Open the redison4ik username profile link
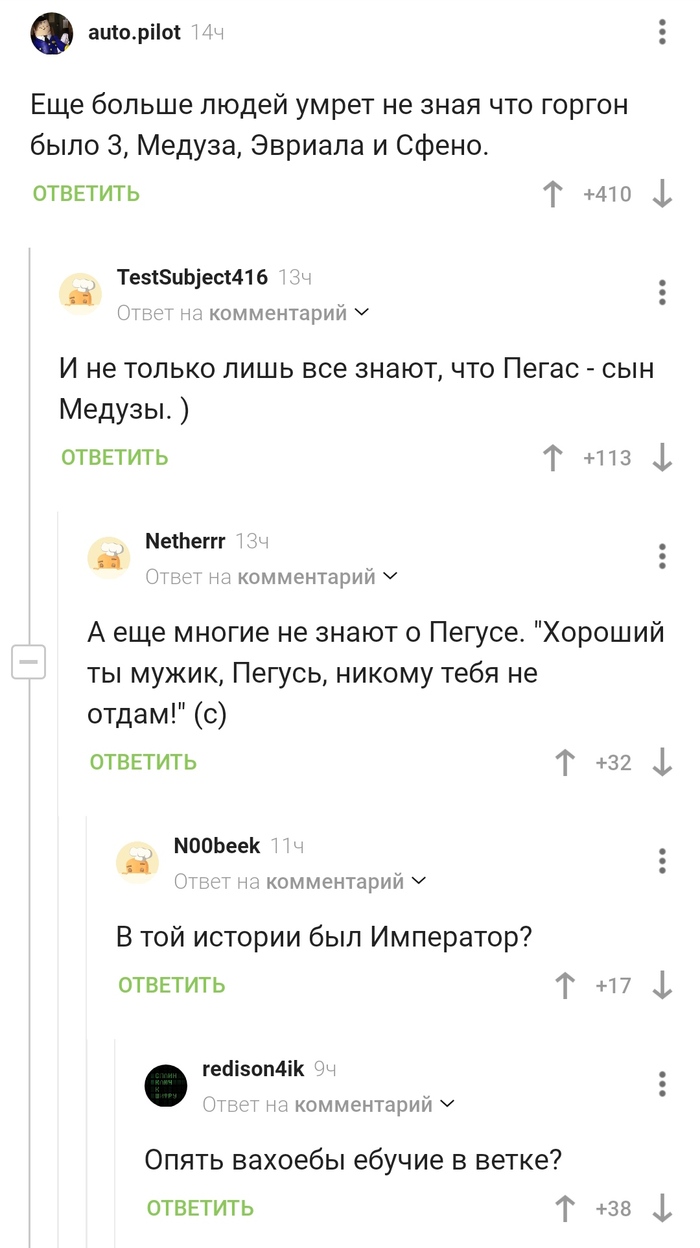Screen dimensions: 700x1248 tap(252, 1069)
